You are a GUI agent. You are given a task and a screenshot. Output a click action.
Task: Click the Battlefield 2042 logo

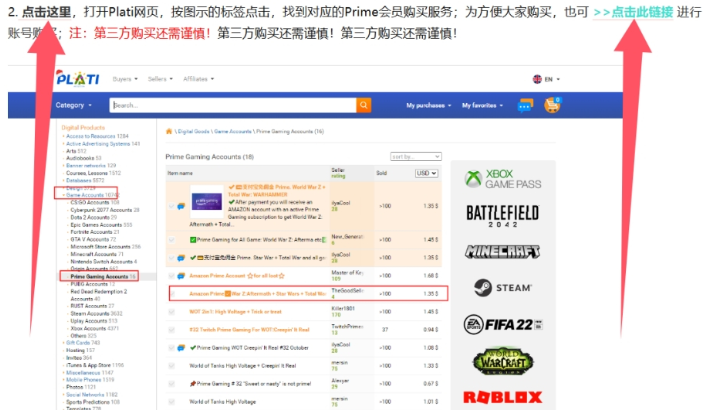pos(502,215)
